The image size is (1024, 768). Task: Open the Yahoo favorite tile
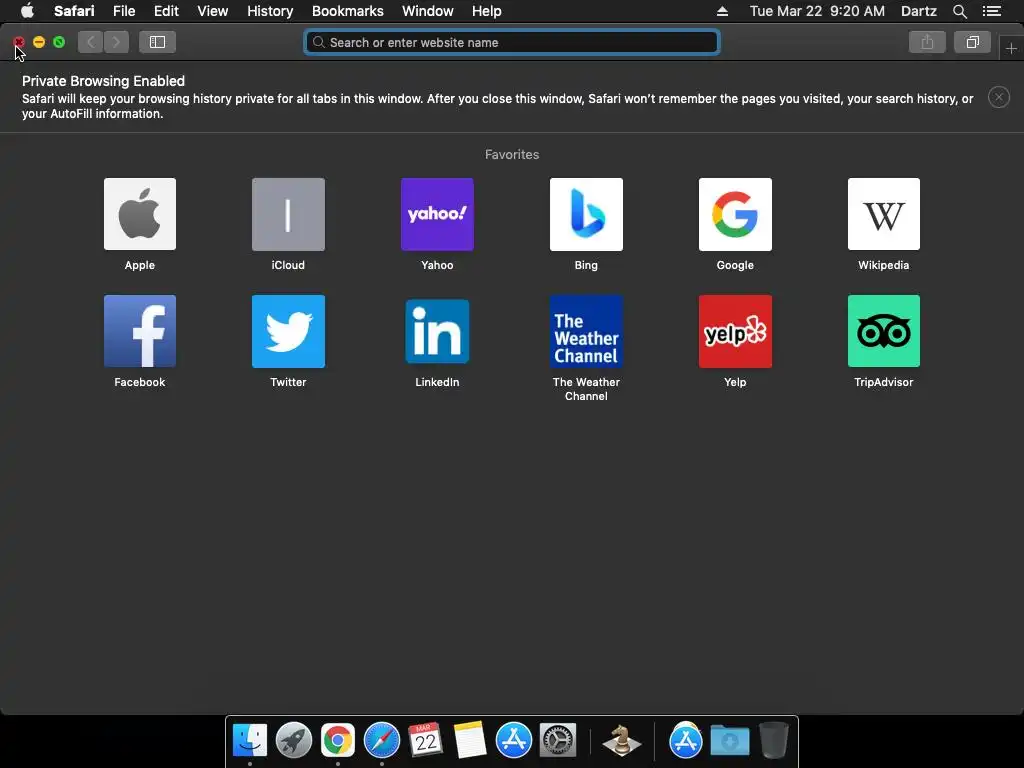pyautogui.click(x=437, y=214)
